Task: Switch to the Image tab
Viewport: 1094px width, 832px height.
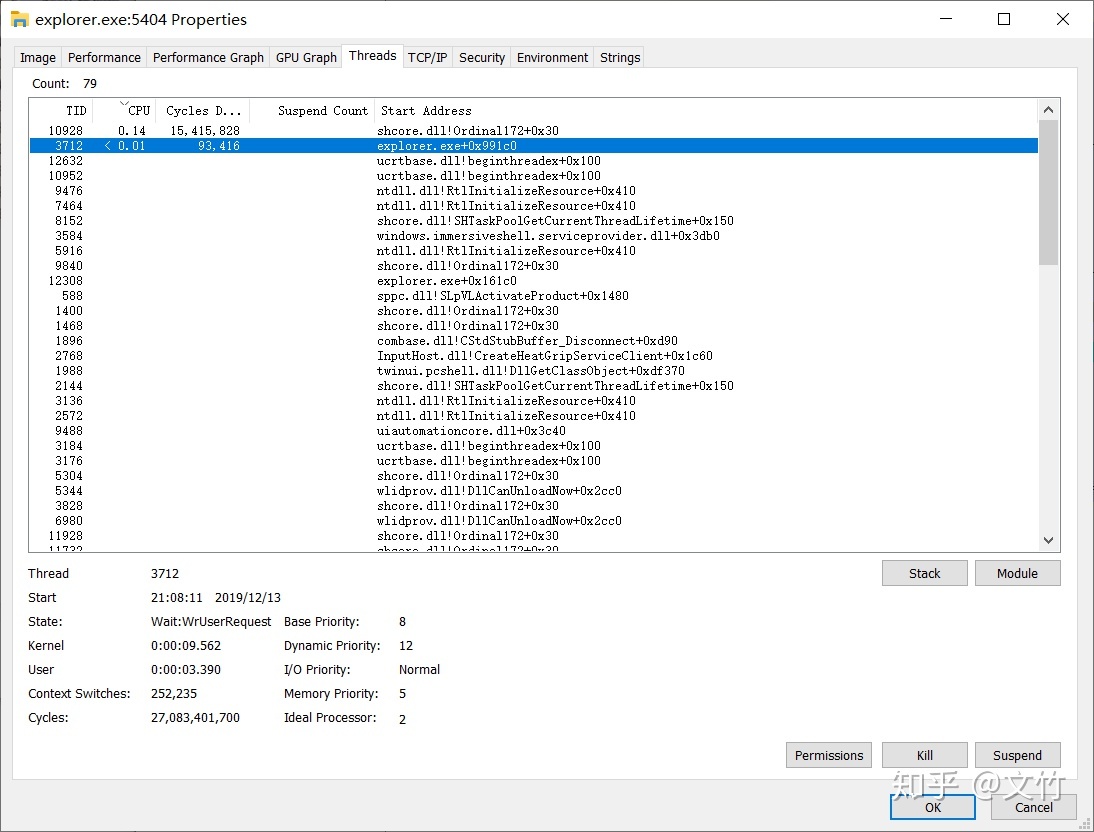Action: (x=38, y=57)
